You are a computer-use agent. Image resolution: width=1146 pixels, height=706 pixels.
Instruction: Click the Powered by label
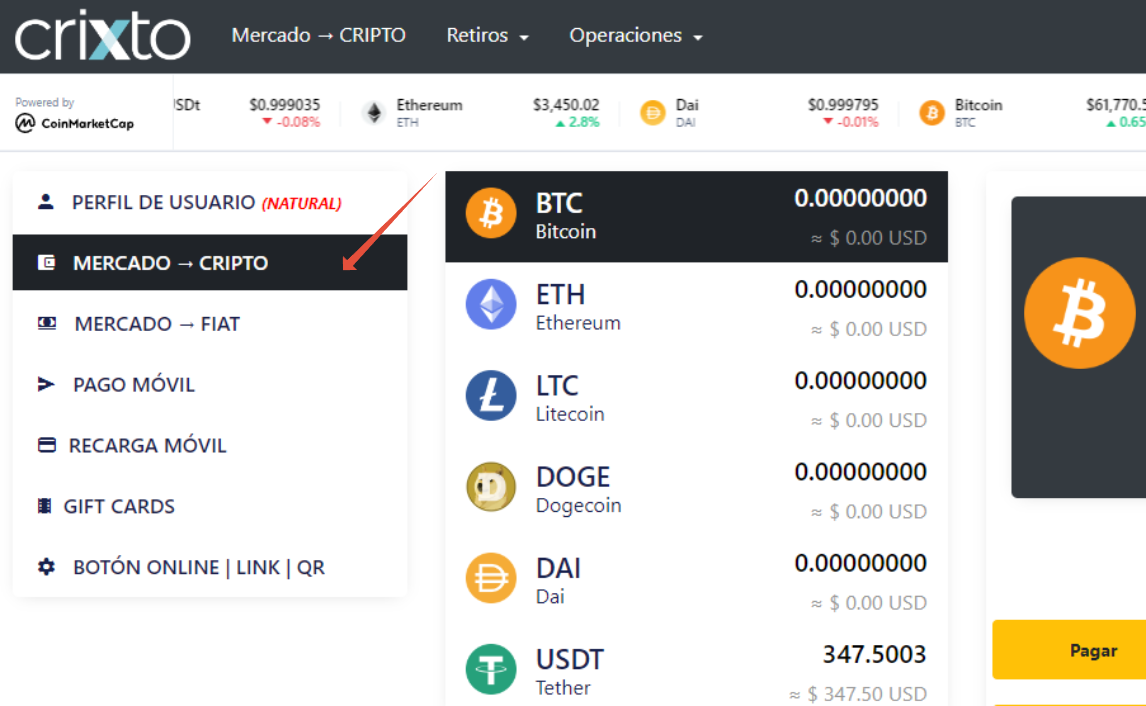[45, 102]
